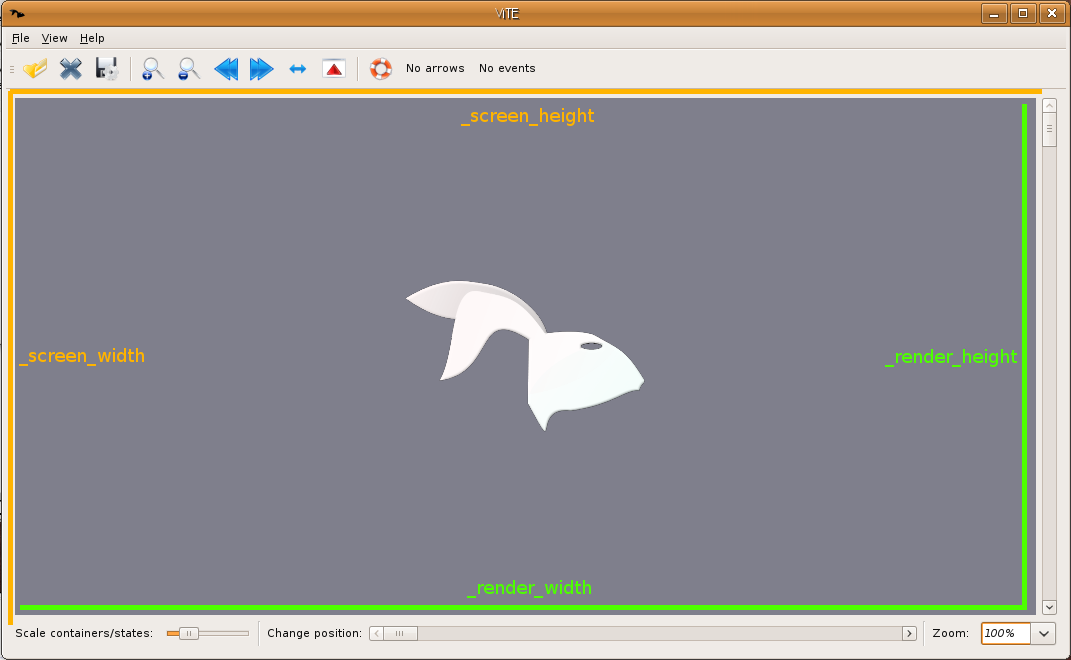
Task: Open help via the lifebuoy icon
Action: tap(381, 69)
